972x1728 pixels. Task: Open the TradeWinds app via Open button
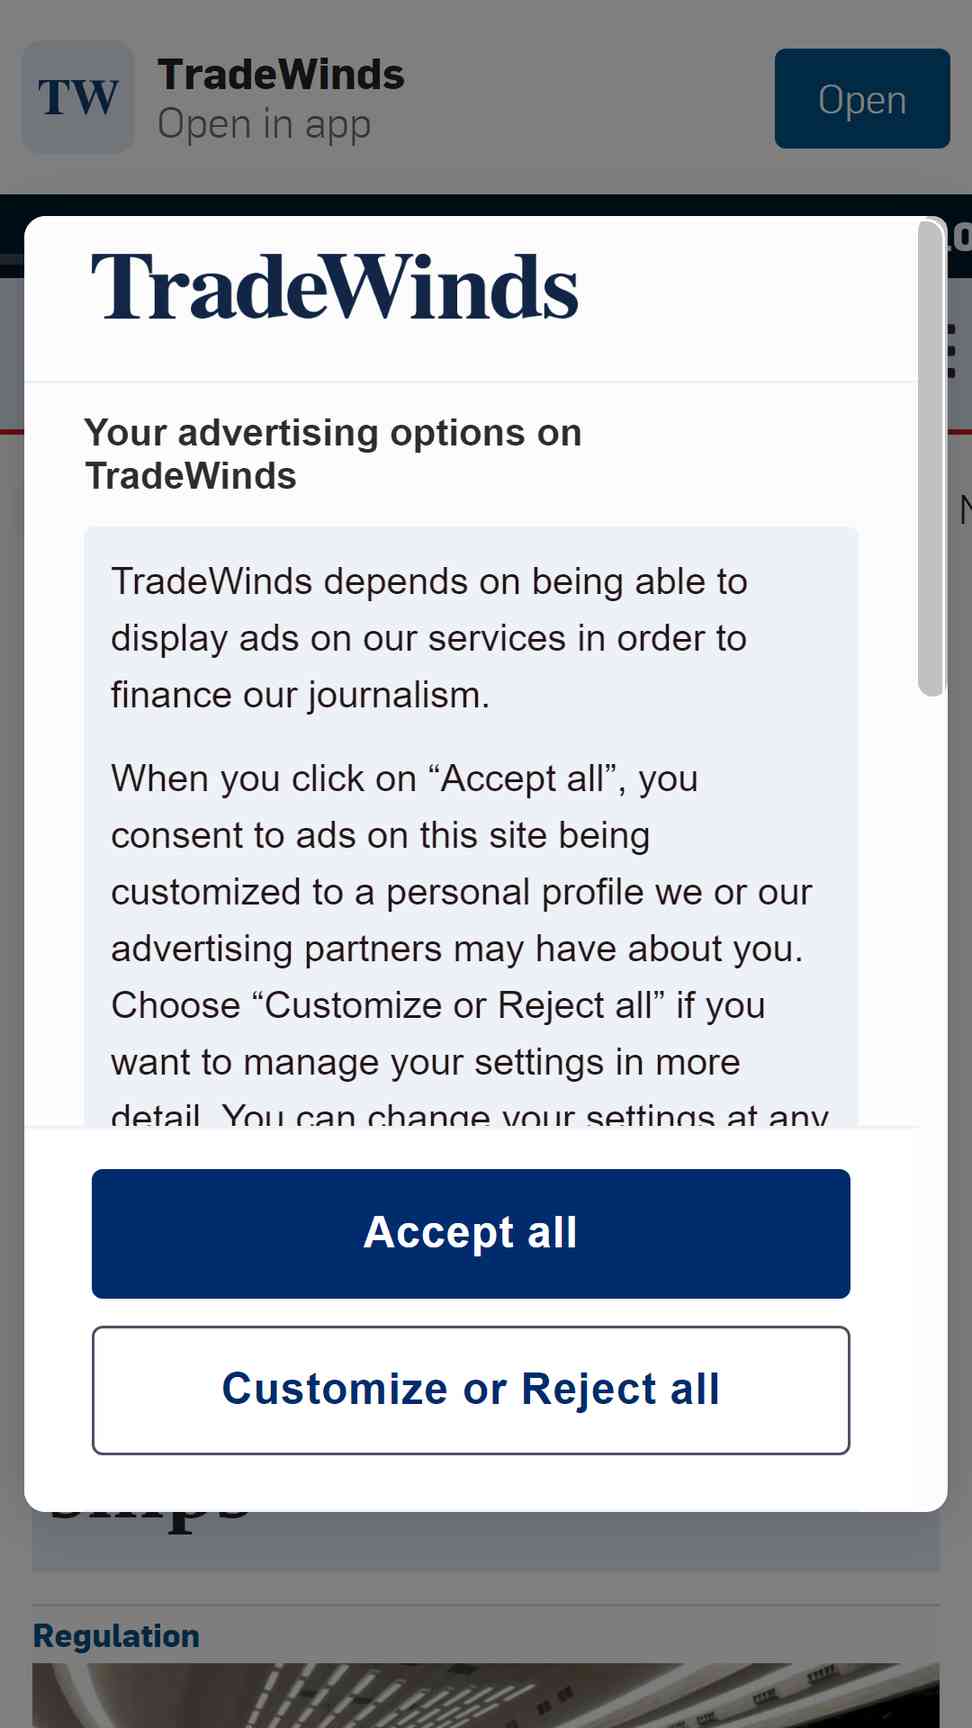[862, 99]
